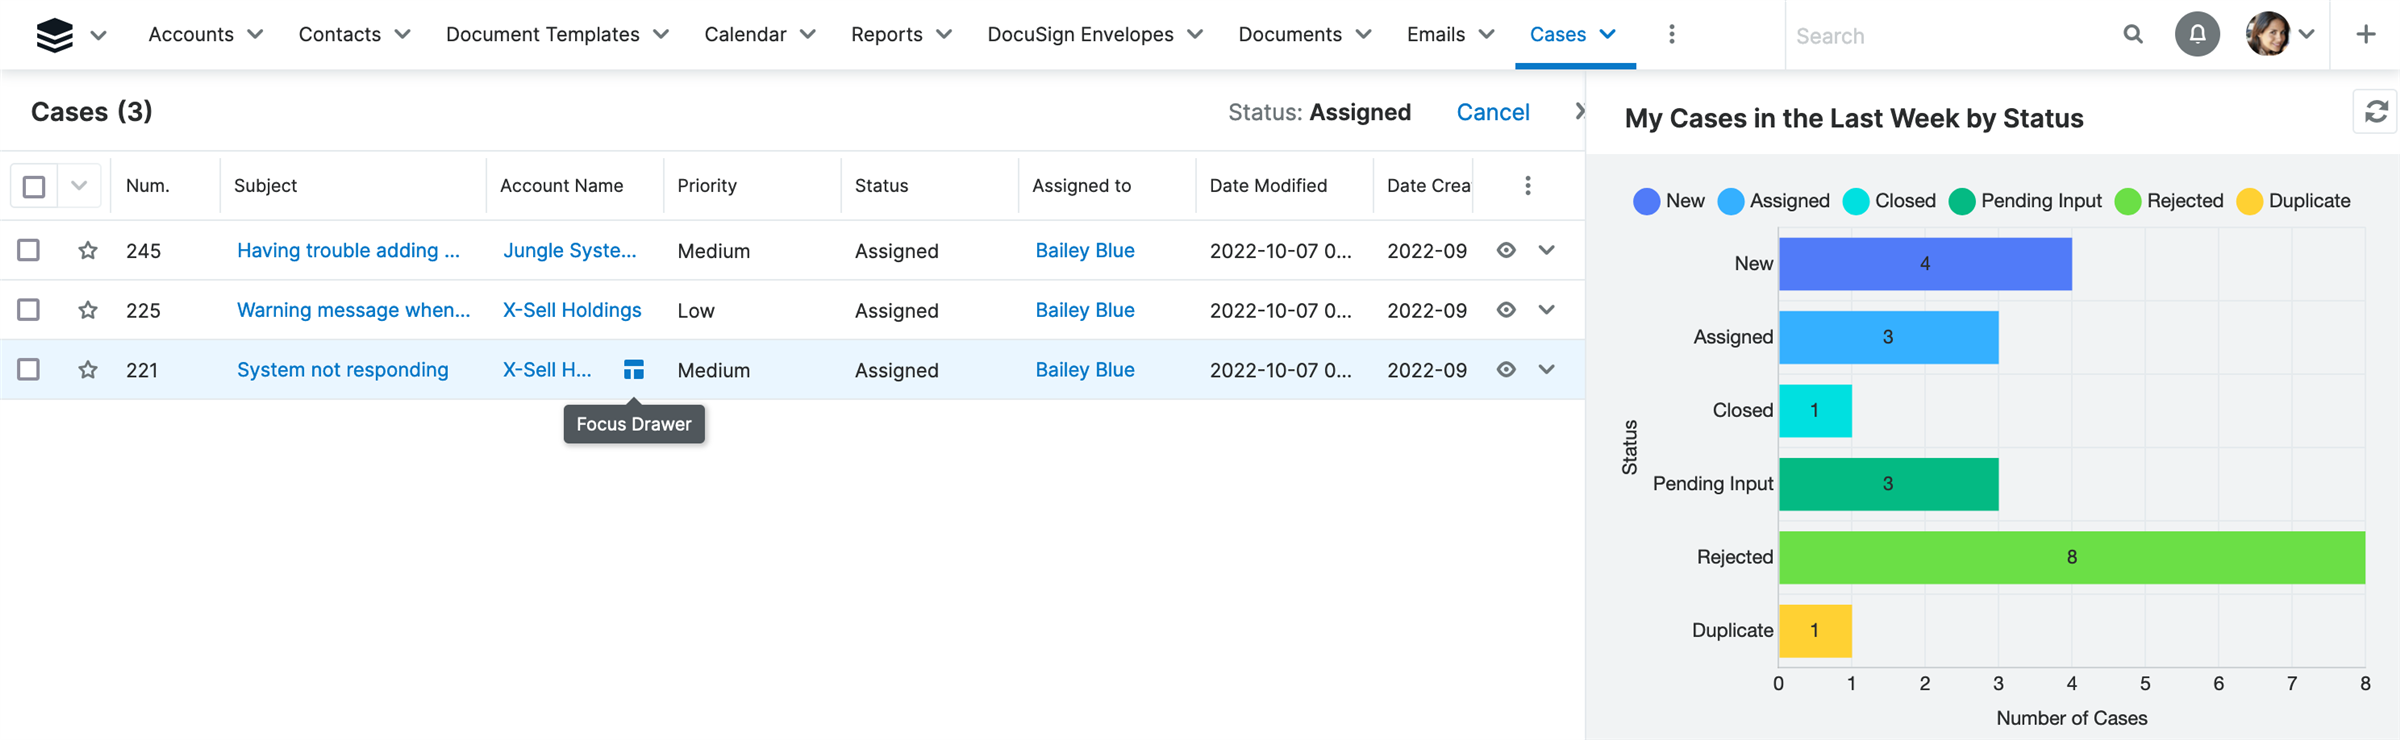Open the navbar more modules menu
Image resolution: width=2400 pixels, height=740 pixels.
(x=1671, y=35)
